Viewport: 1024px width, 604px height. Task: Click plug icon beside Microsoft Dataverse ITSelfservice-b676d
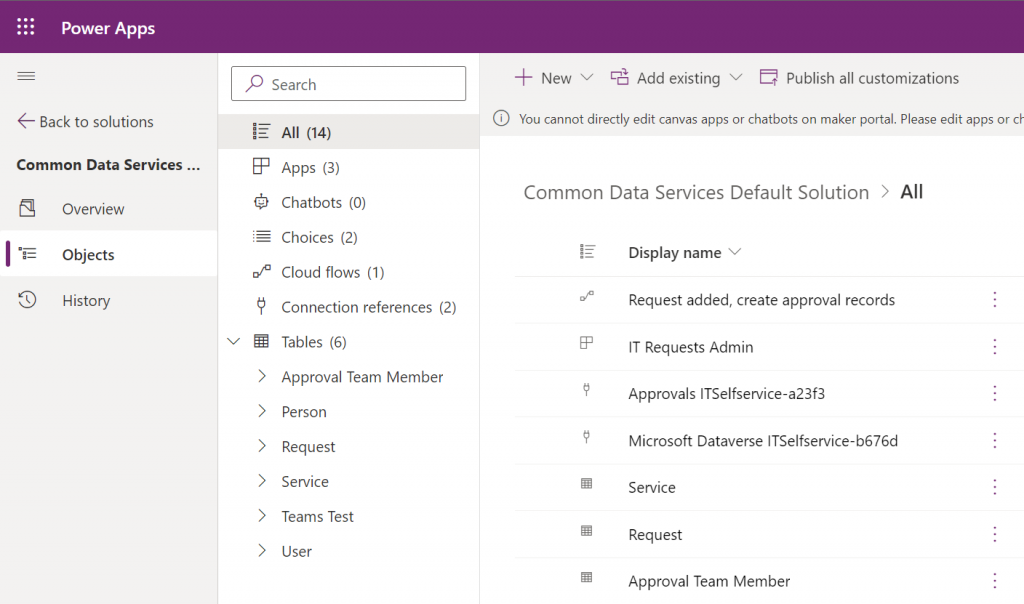pos(586,437)
